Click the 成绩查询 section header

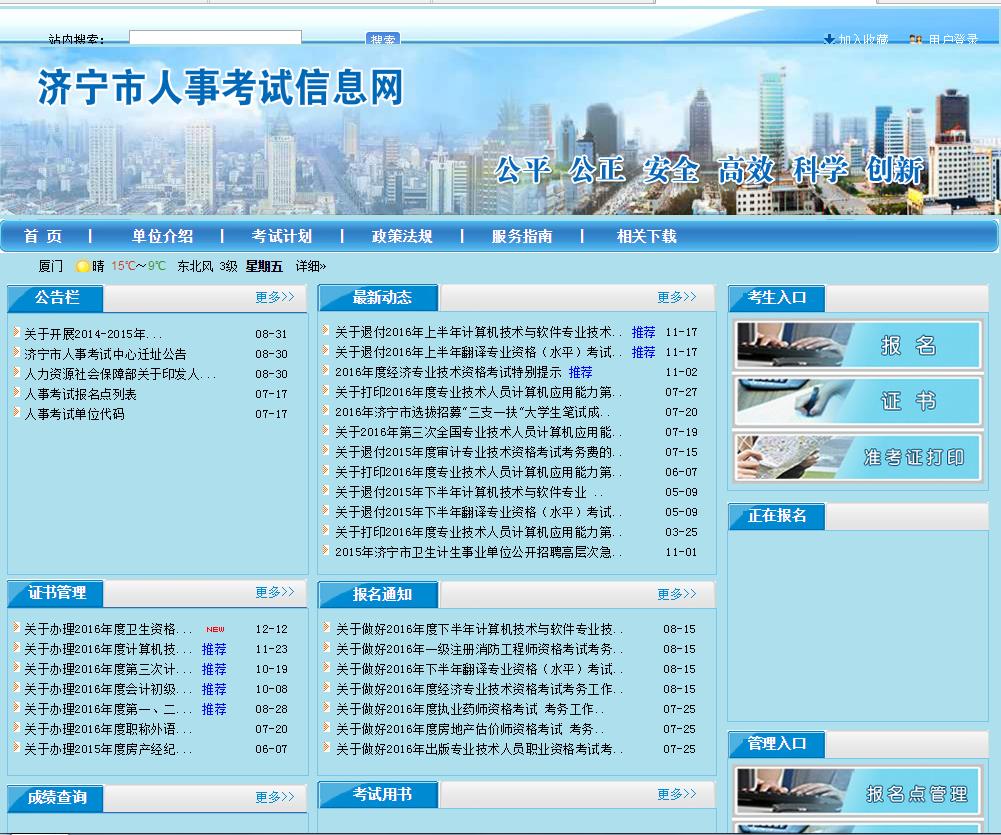click(x=56, y=797)
